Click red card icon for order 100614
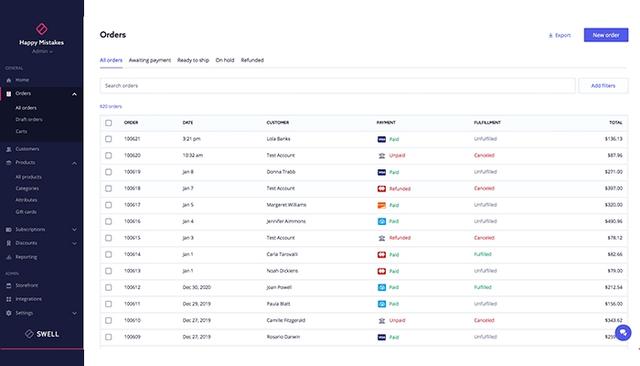The image size is (640, 366). tap(382, 255)
